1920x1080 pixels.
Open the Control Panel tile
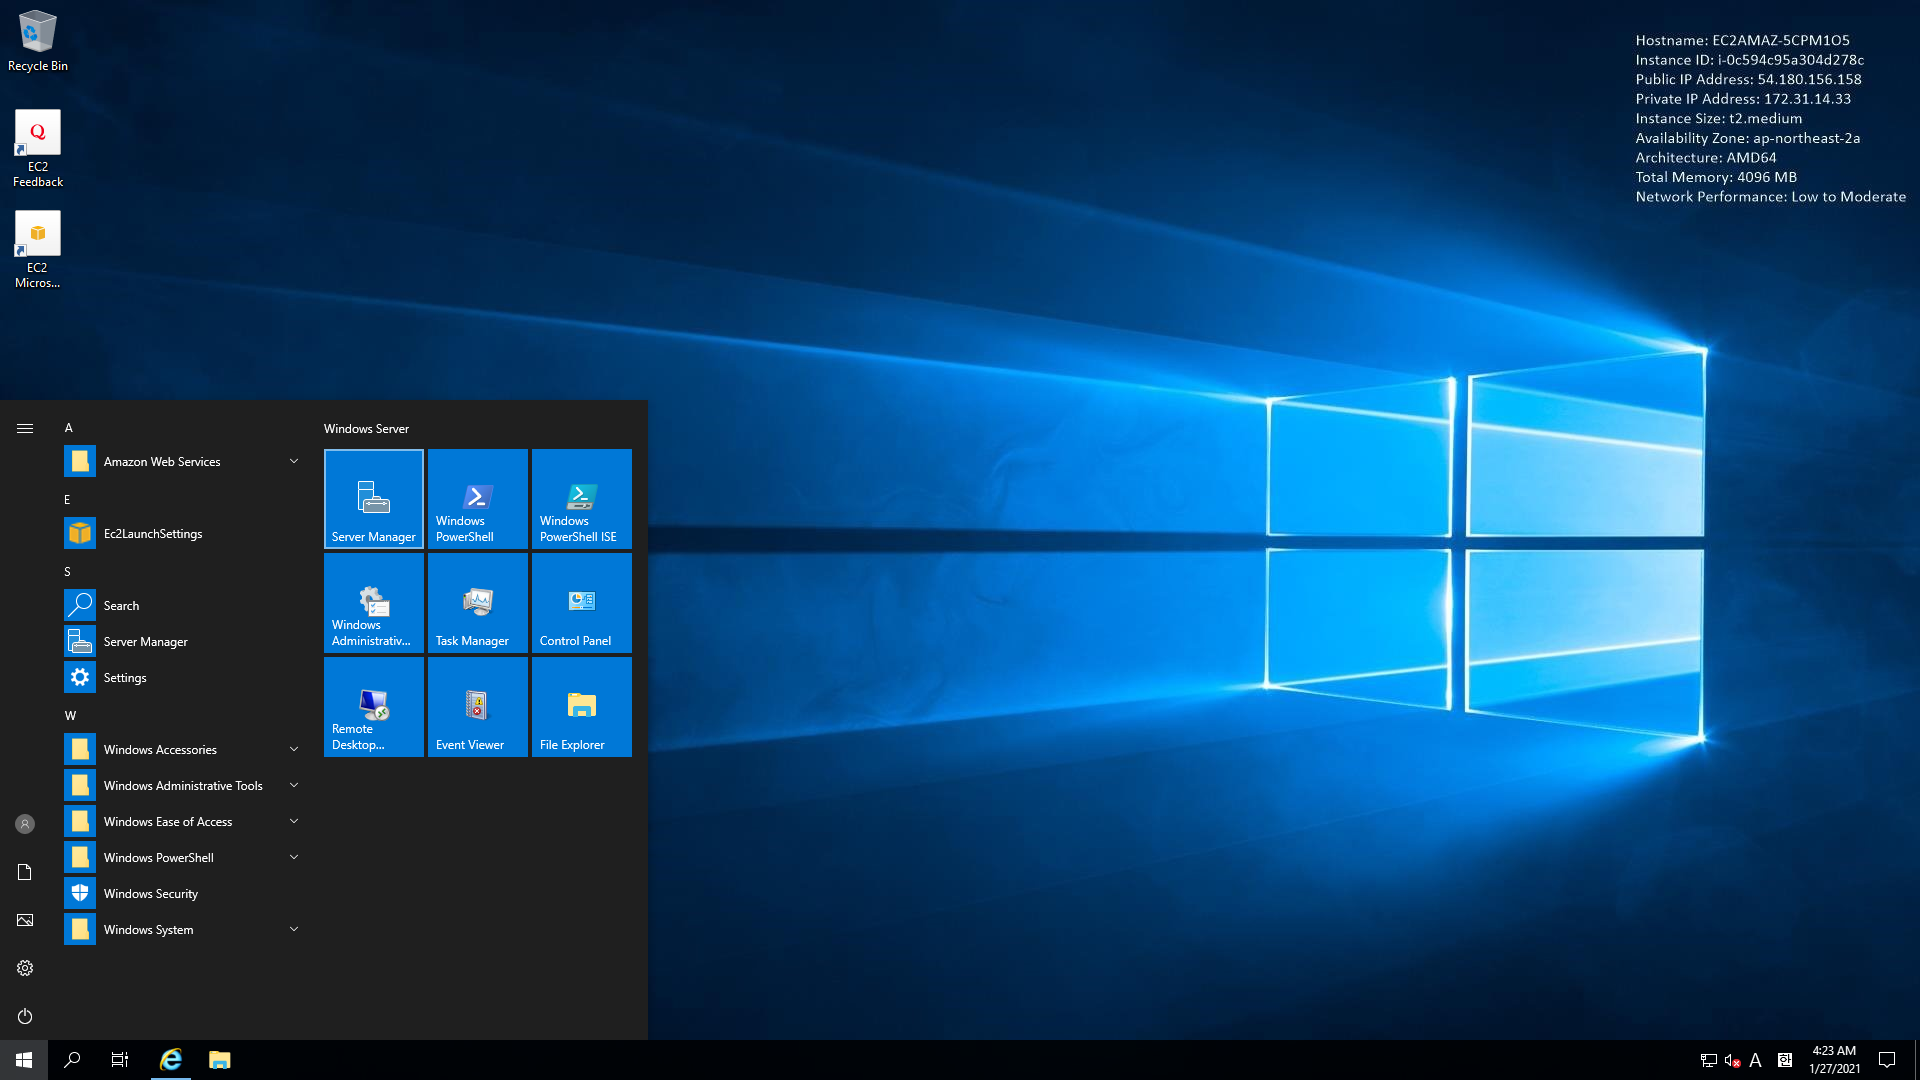click(x=581, y=602)
